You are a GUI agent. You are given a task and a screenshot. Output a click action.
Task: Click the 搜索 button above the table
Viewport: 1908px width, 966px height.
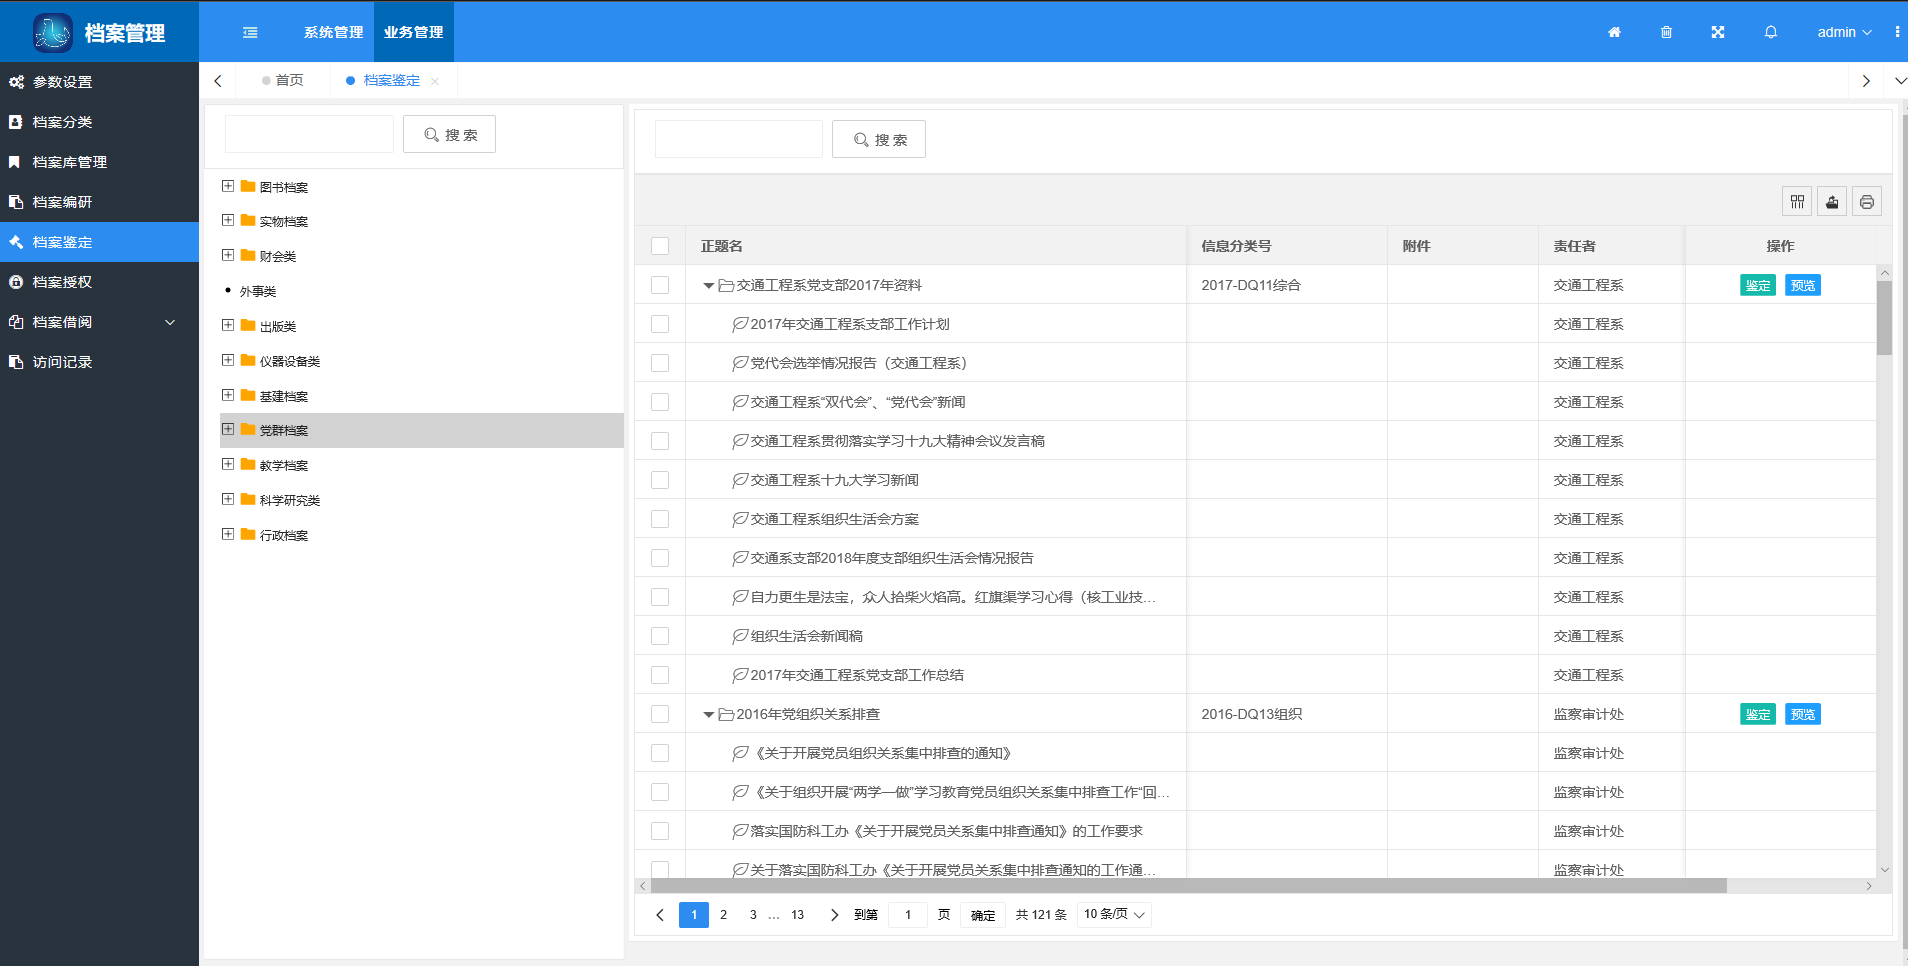[x=877, y=139]
